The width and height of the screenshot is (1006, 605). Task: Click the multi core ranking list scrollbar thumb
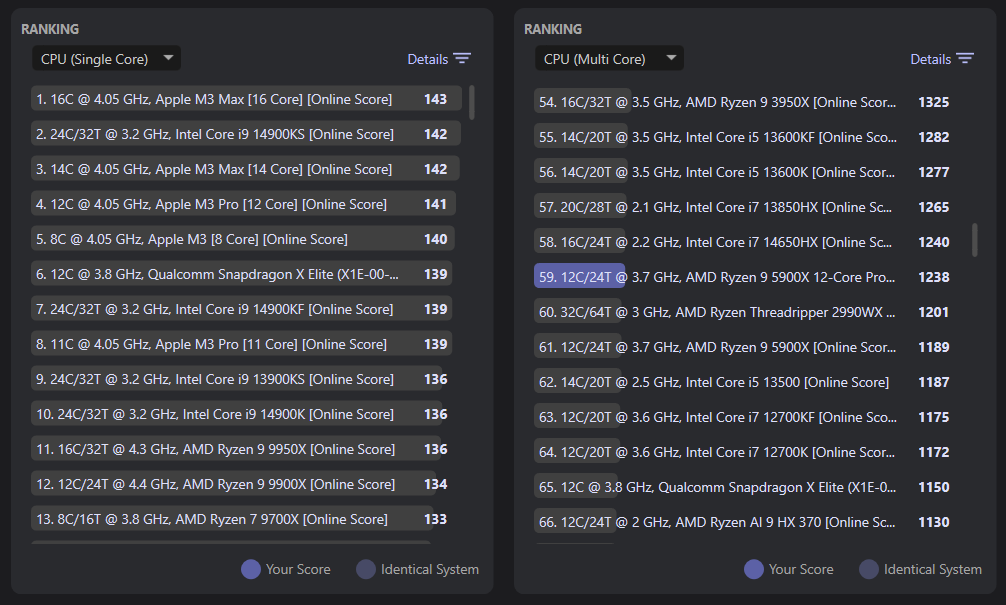tap(975, 240)
